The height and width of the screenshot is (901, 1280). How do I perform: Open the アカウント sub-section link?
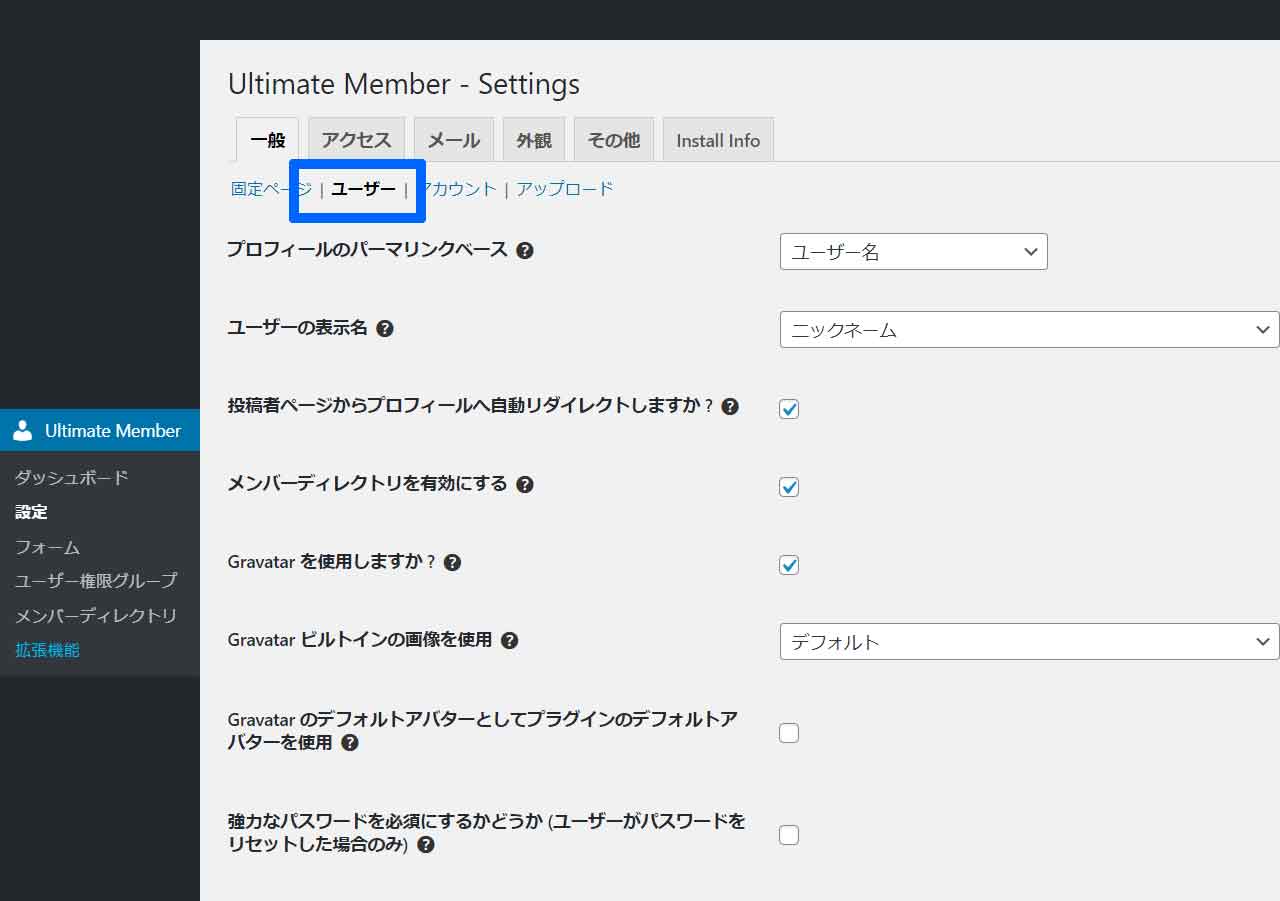pos(456,189)
